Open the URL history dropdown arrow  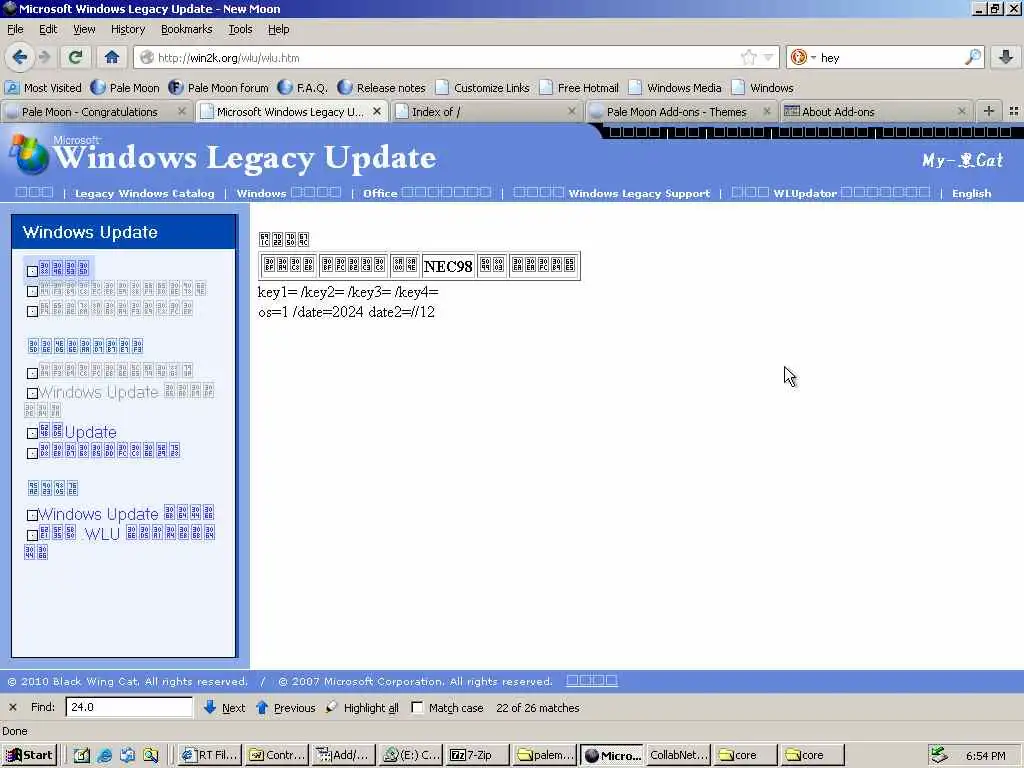click(768, 57)
